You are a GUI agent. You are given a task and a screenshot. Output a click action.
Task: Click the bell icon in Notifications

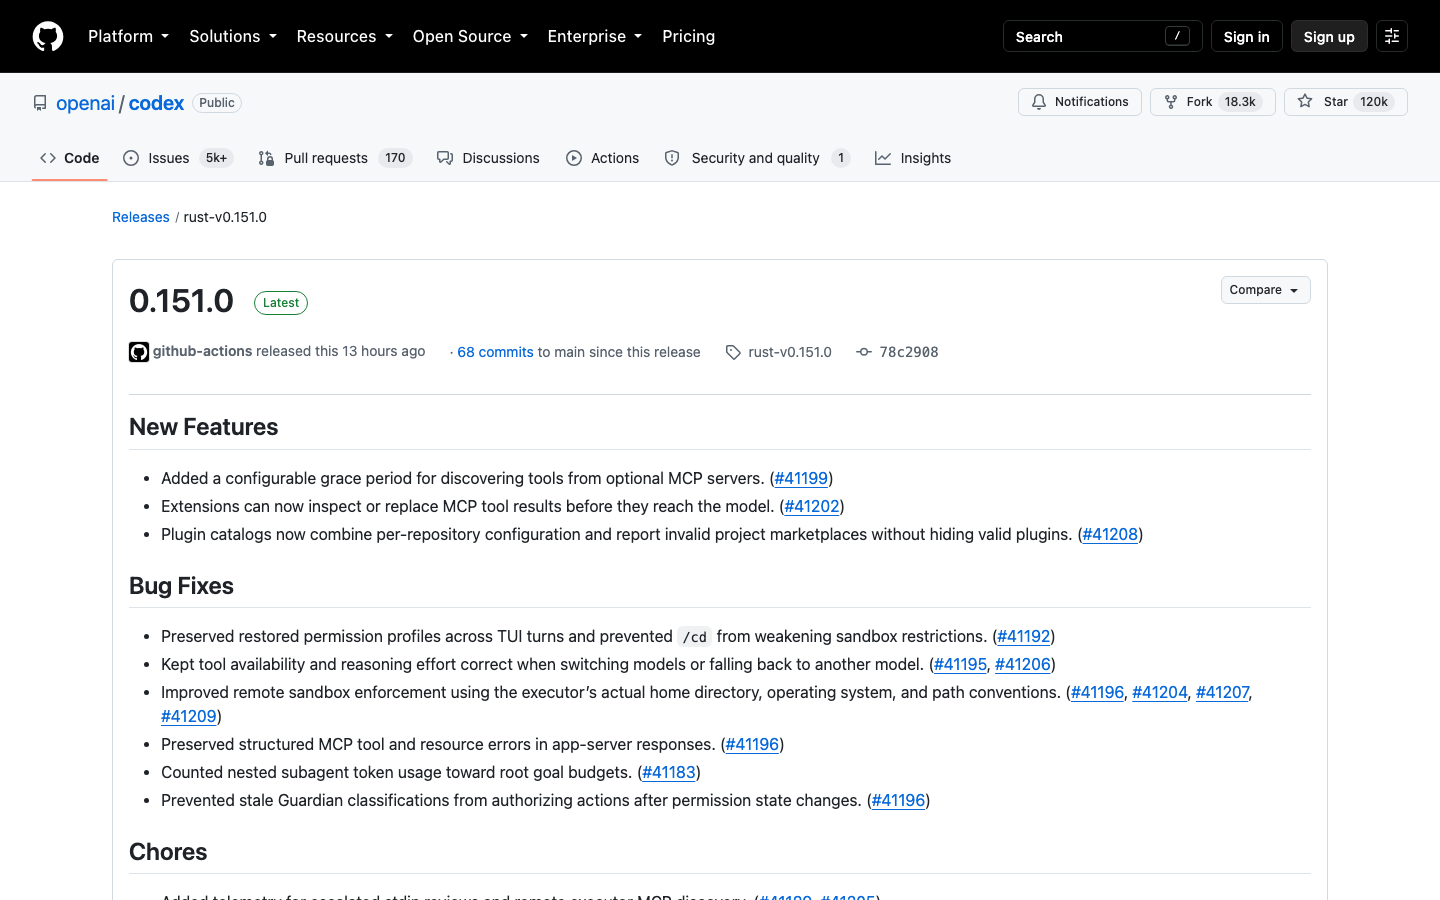(1039, 102)
